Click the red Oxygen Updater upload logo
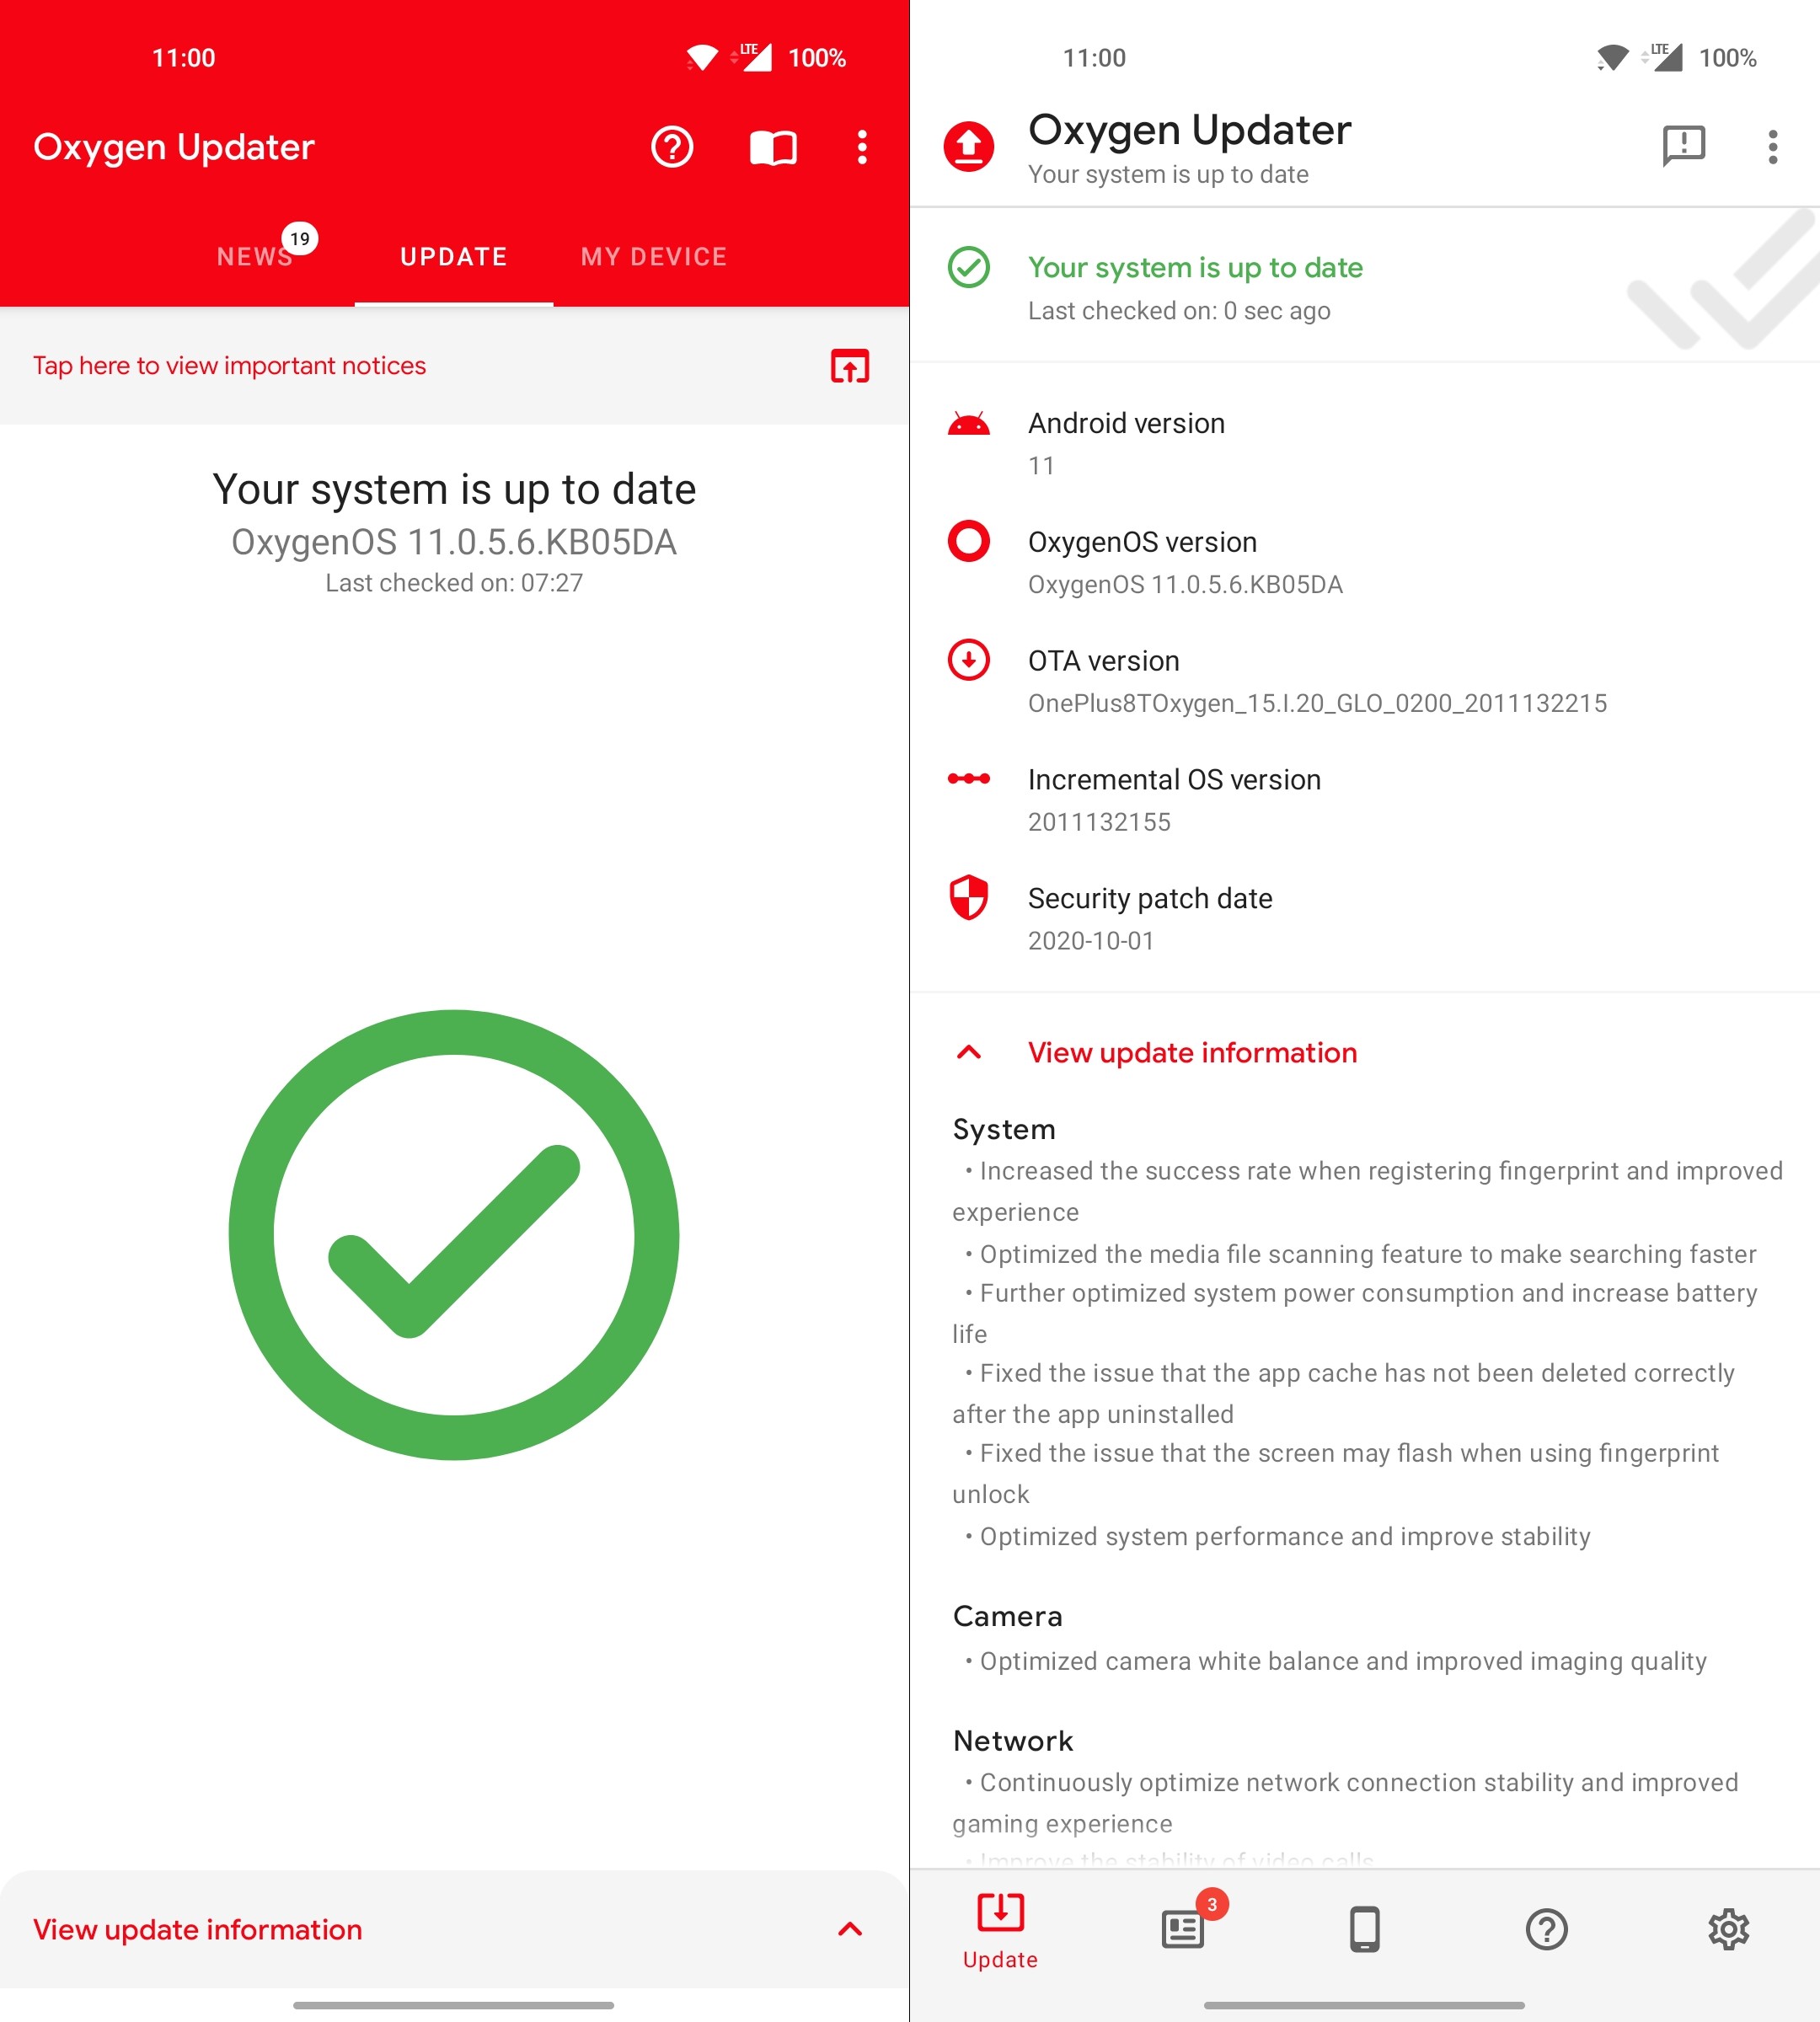Image resolution: width=1820 pixels, height=2022 pixels. (969, 147)
